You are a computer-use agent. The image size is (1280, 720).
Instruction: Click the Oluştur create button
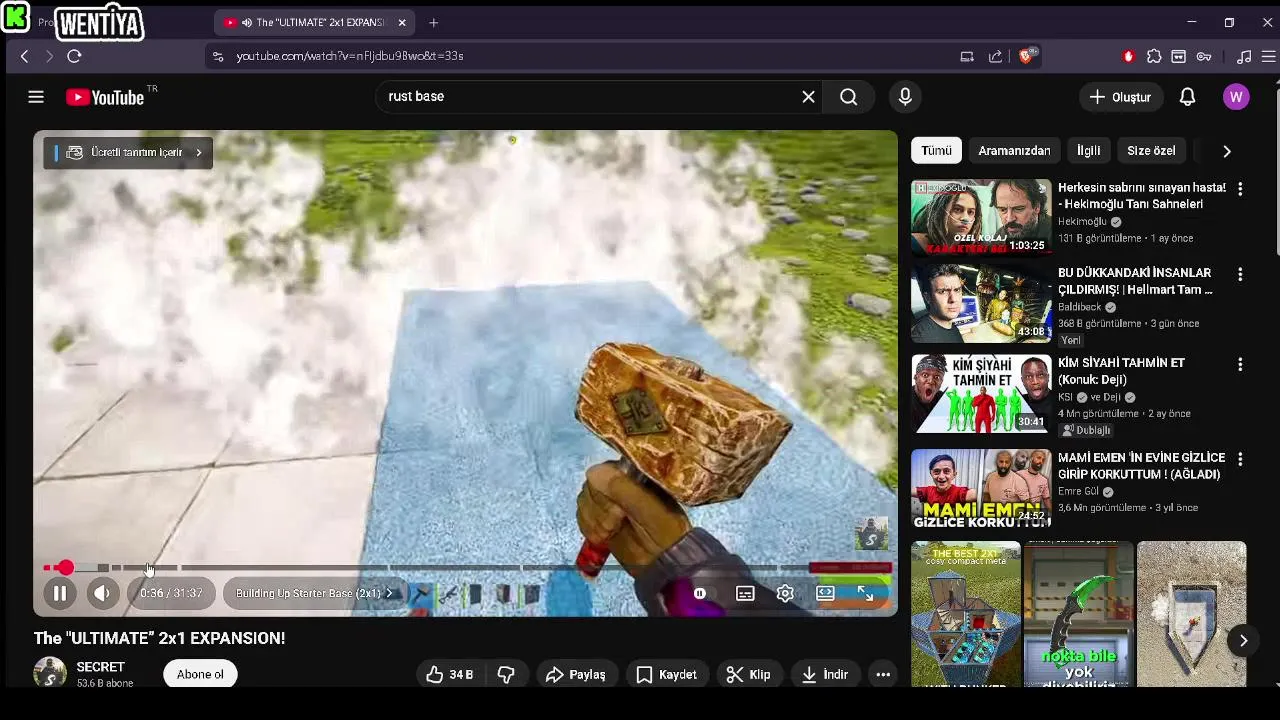point(1120,97)
